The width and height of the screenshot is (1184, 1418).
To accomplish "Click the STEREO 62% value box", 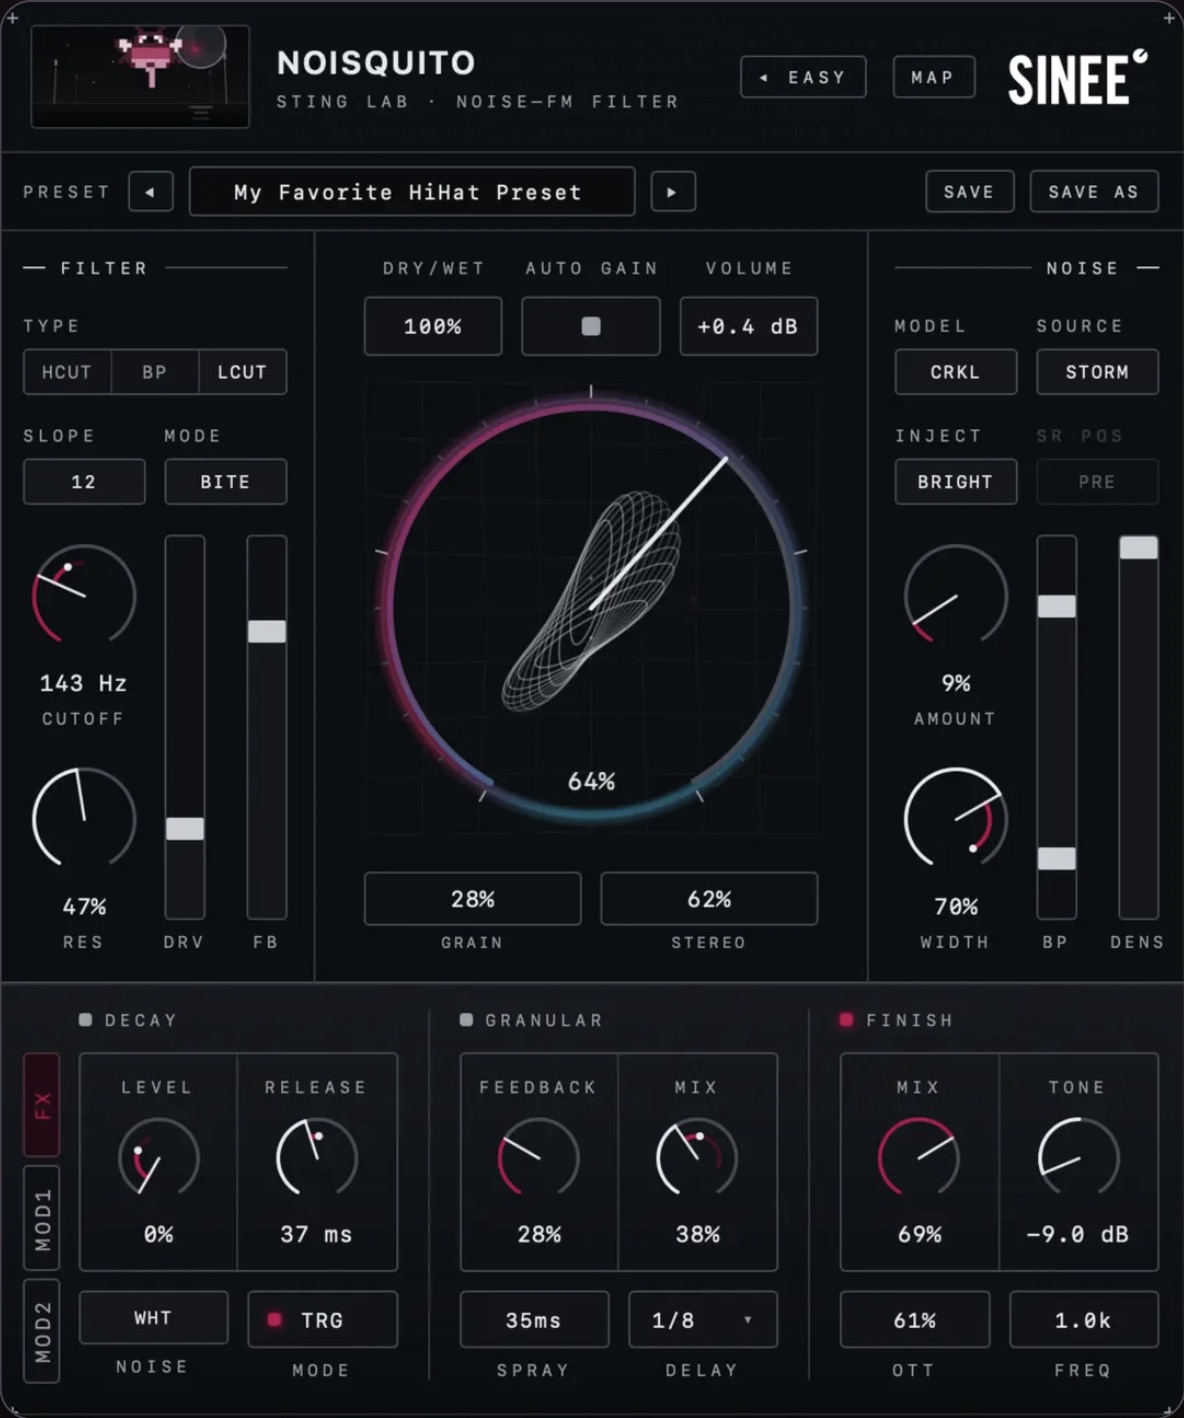I will coord(709,899).
